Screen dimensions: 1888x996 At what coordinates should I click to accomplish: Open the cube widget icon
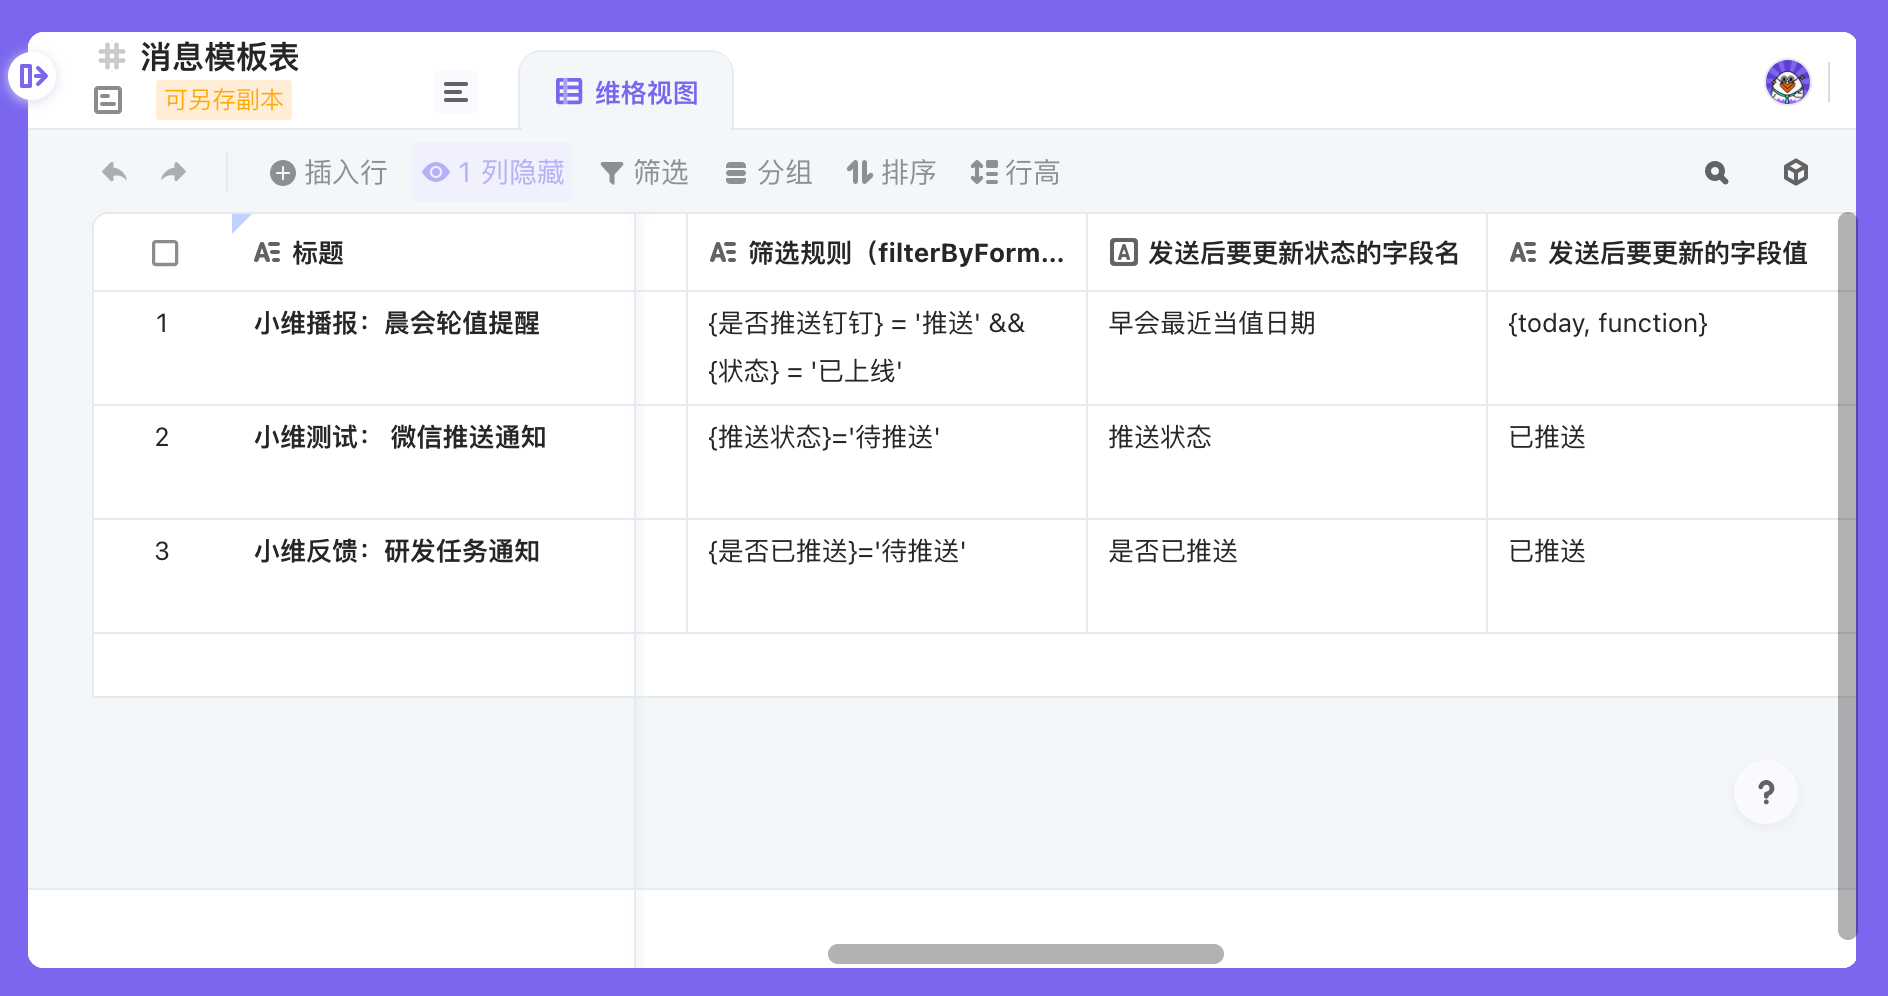1796,173
